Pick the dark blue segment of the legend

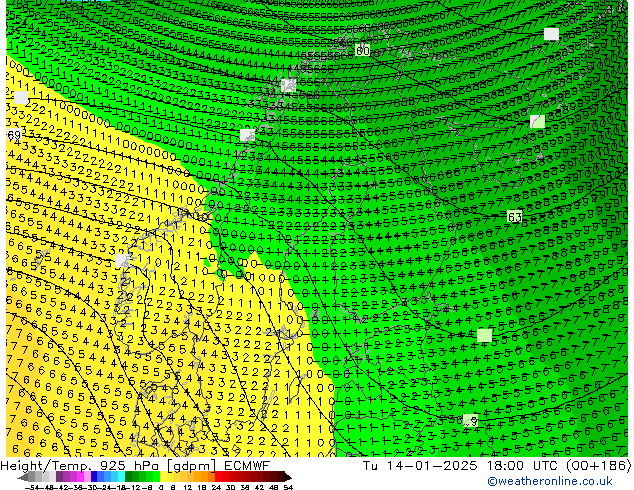point(94,476)
